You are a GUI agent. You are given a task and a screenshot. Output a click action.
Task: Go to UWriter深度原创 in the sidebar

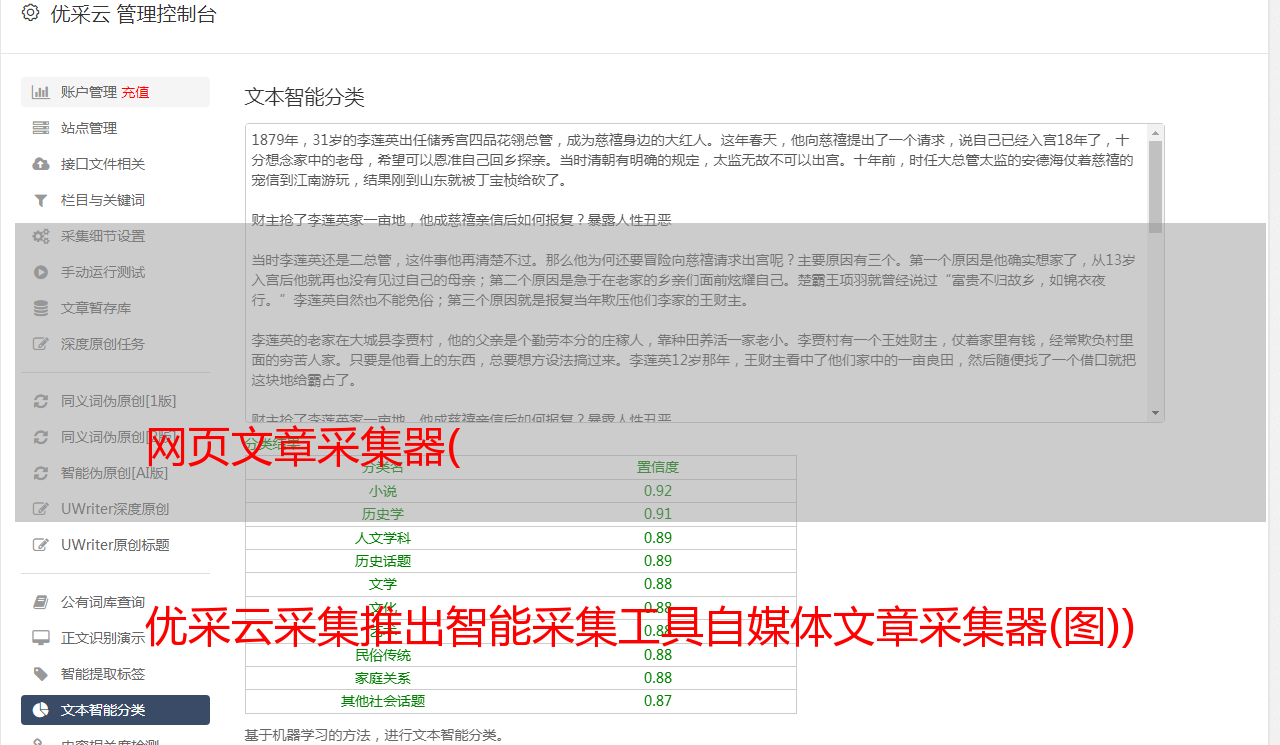point(115,509)
